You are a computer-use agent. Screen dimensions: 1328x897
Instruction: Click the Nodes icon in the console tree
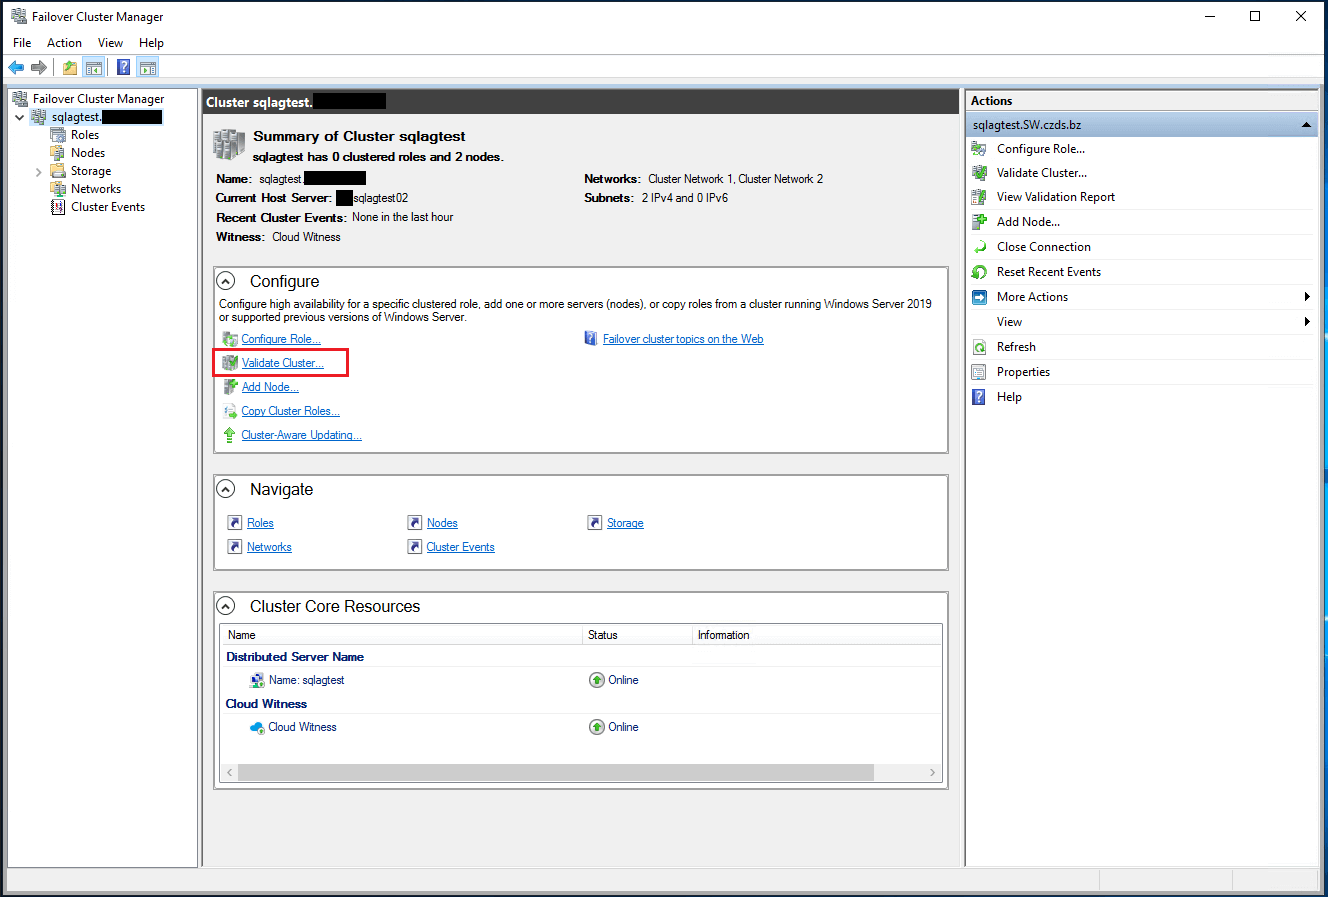(58, 153)
